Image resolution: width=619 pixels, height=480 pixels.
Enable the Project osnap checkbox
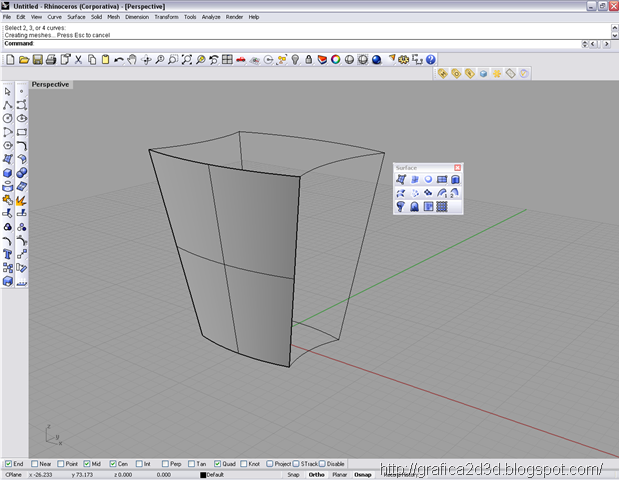coord(270,464)
